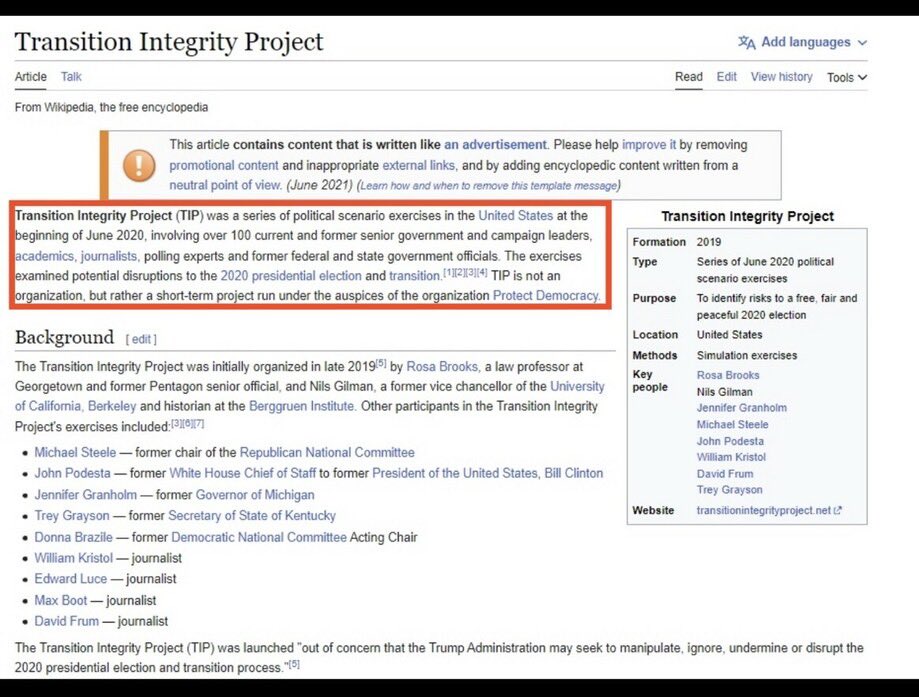Click external link icon beside transitionintegrityproject.net

[x=838, y=511]
